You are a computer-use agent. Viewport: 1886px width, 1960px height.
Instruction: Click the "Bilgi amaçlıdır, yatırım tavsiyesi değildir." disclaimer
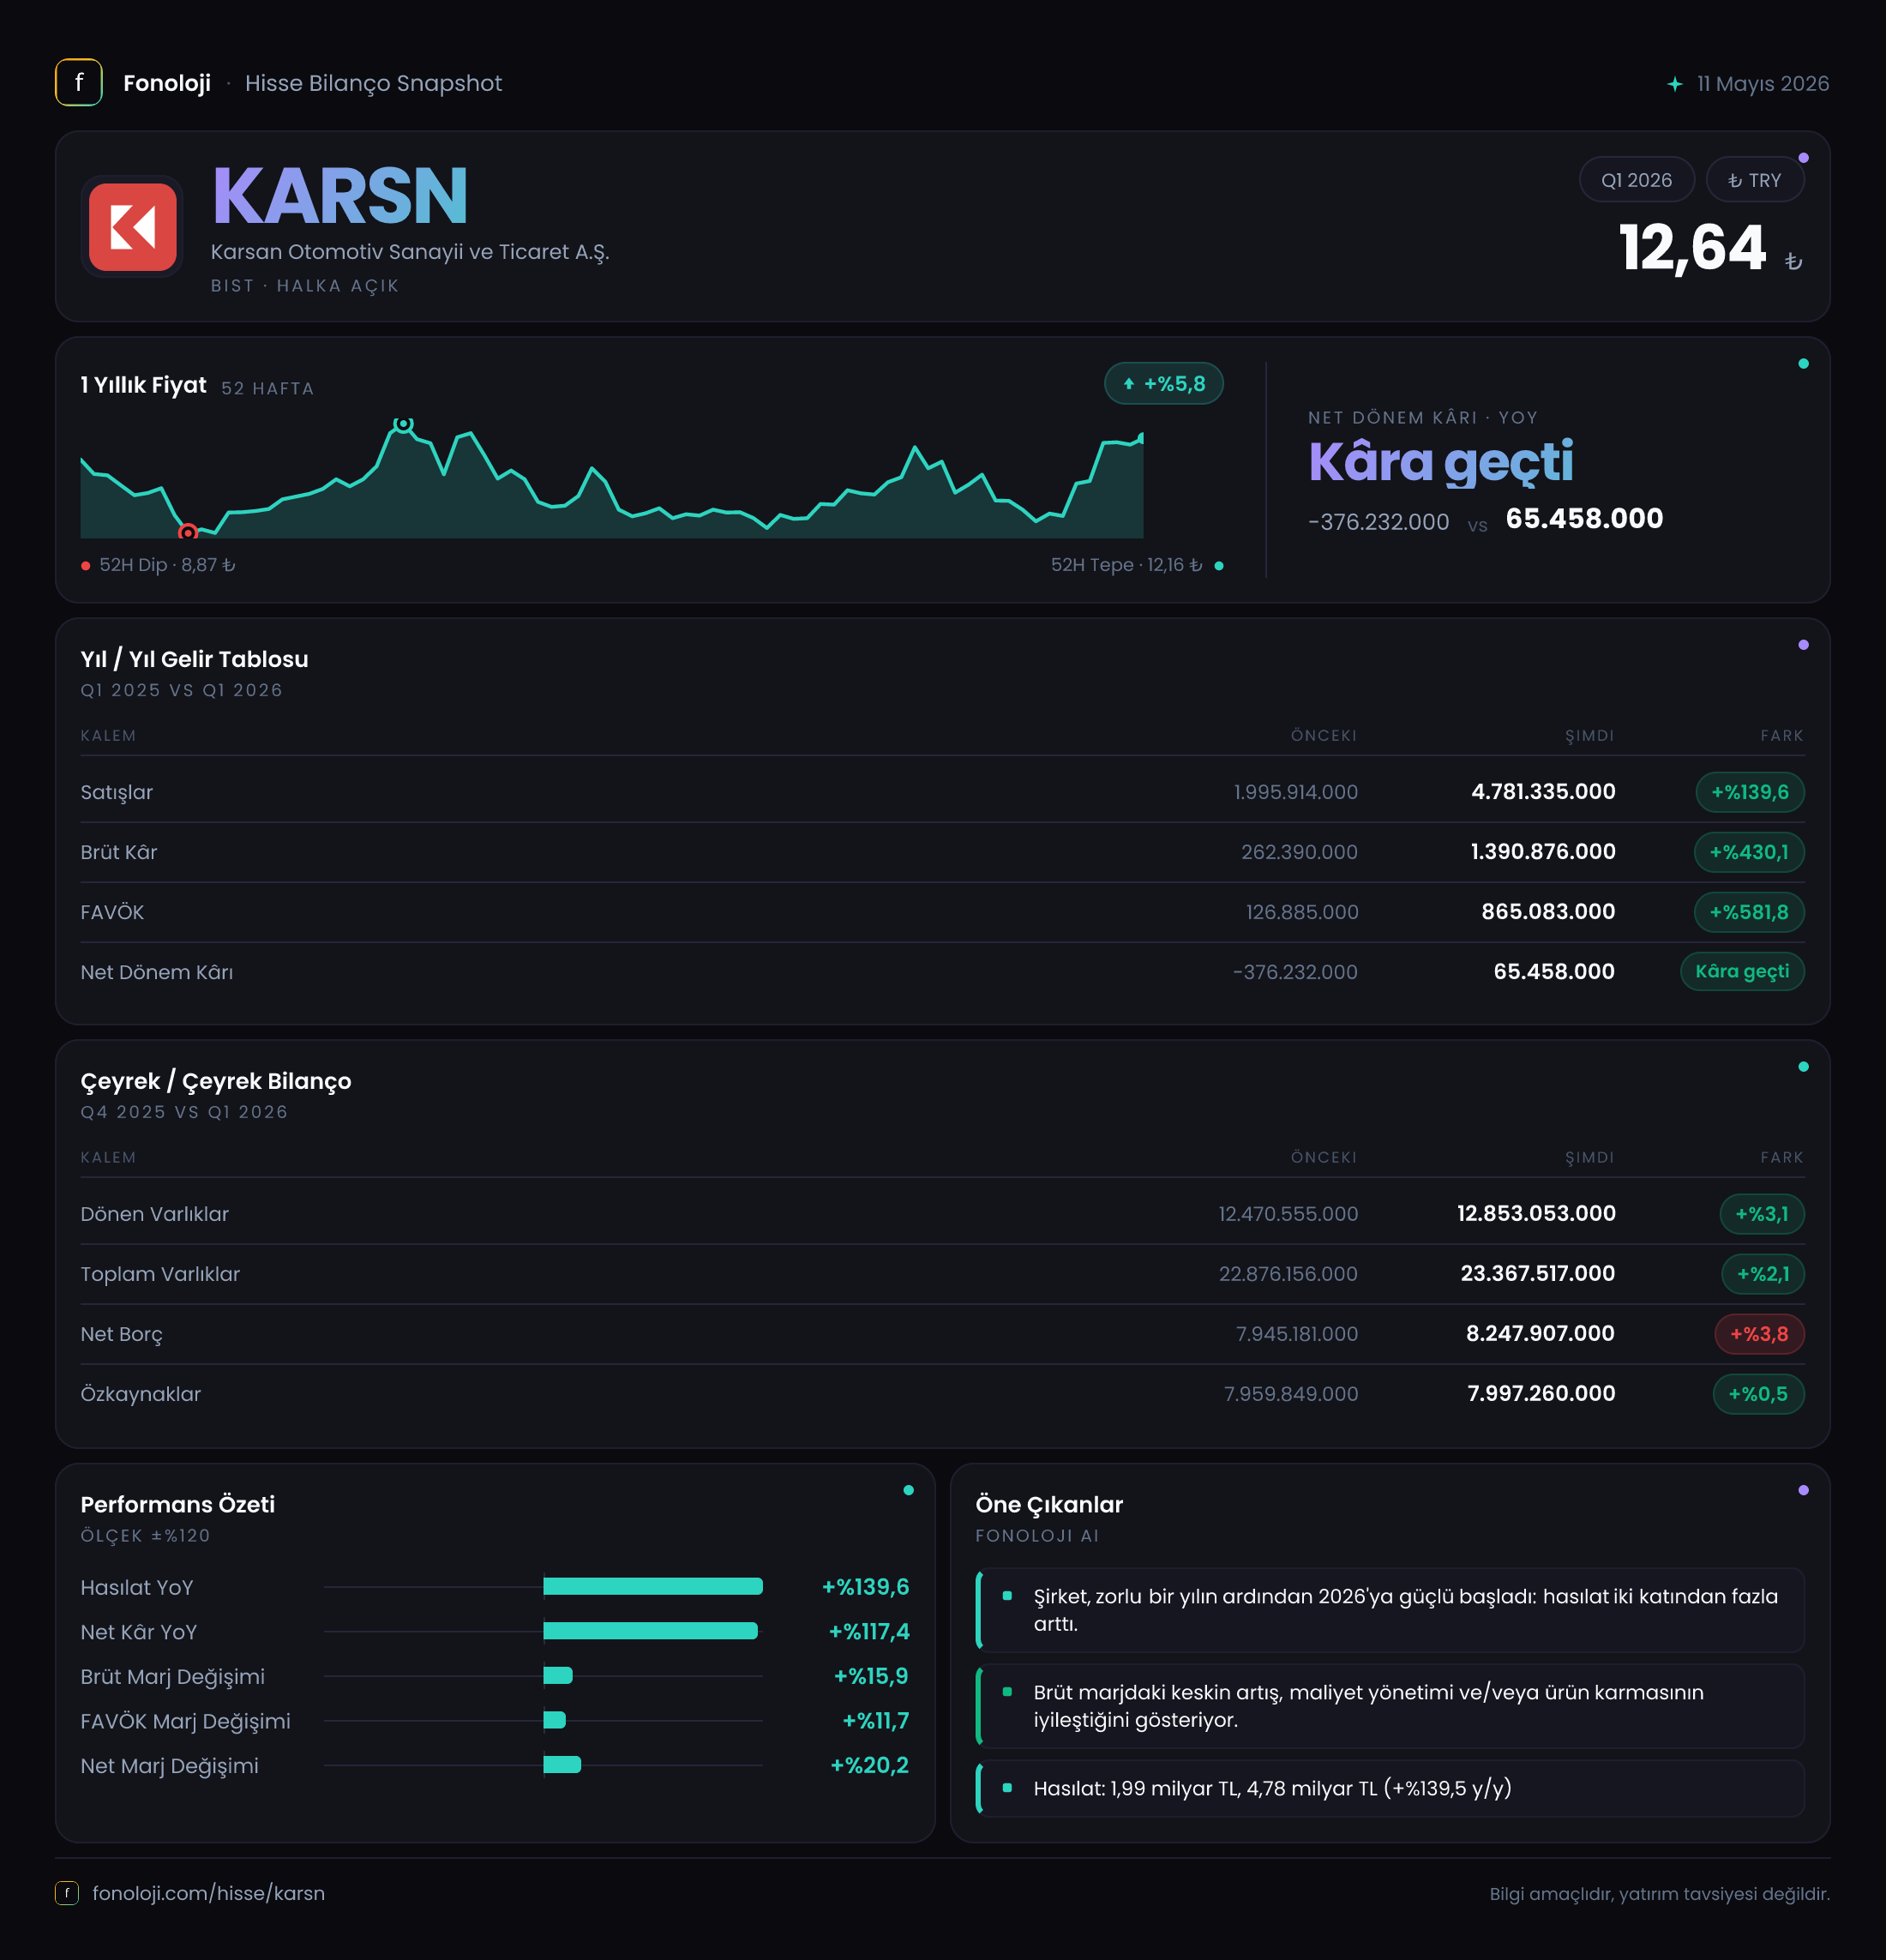click(x=1660, y=1894)
